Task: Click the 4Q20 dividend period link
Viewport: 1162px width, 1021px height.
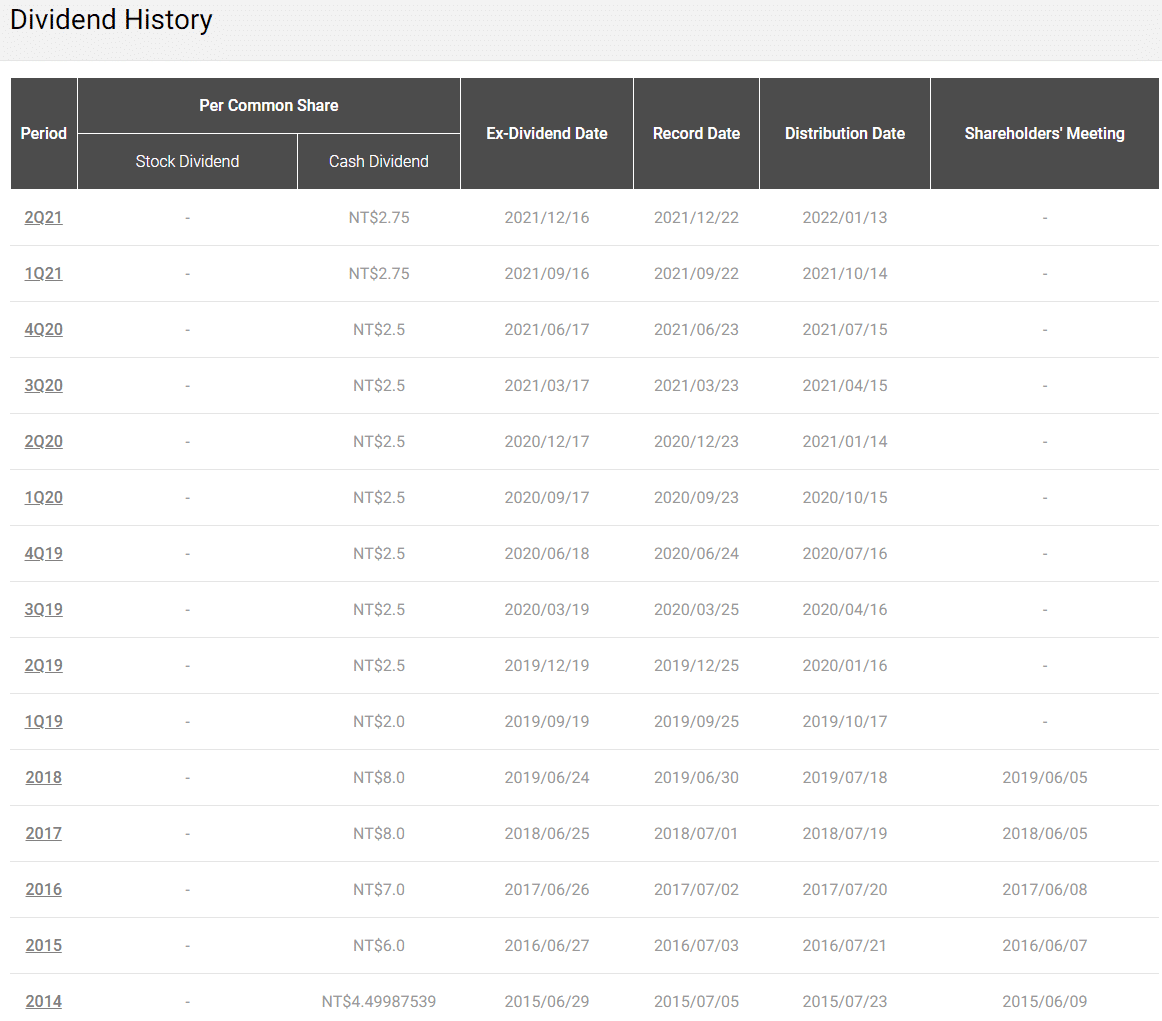Action: click(x=43, y=329)
